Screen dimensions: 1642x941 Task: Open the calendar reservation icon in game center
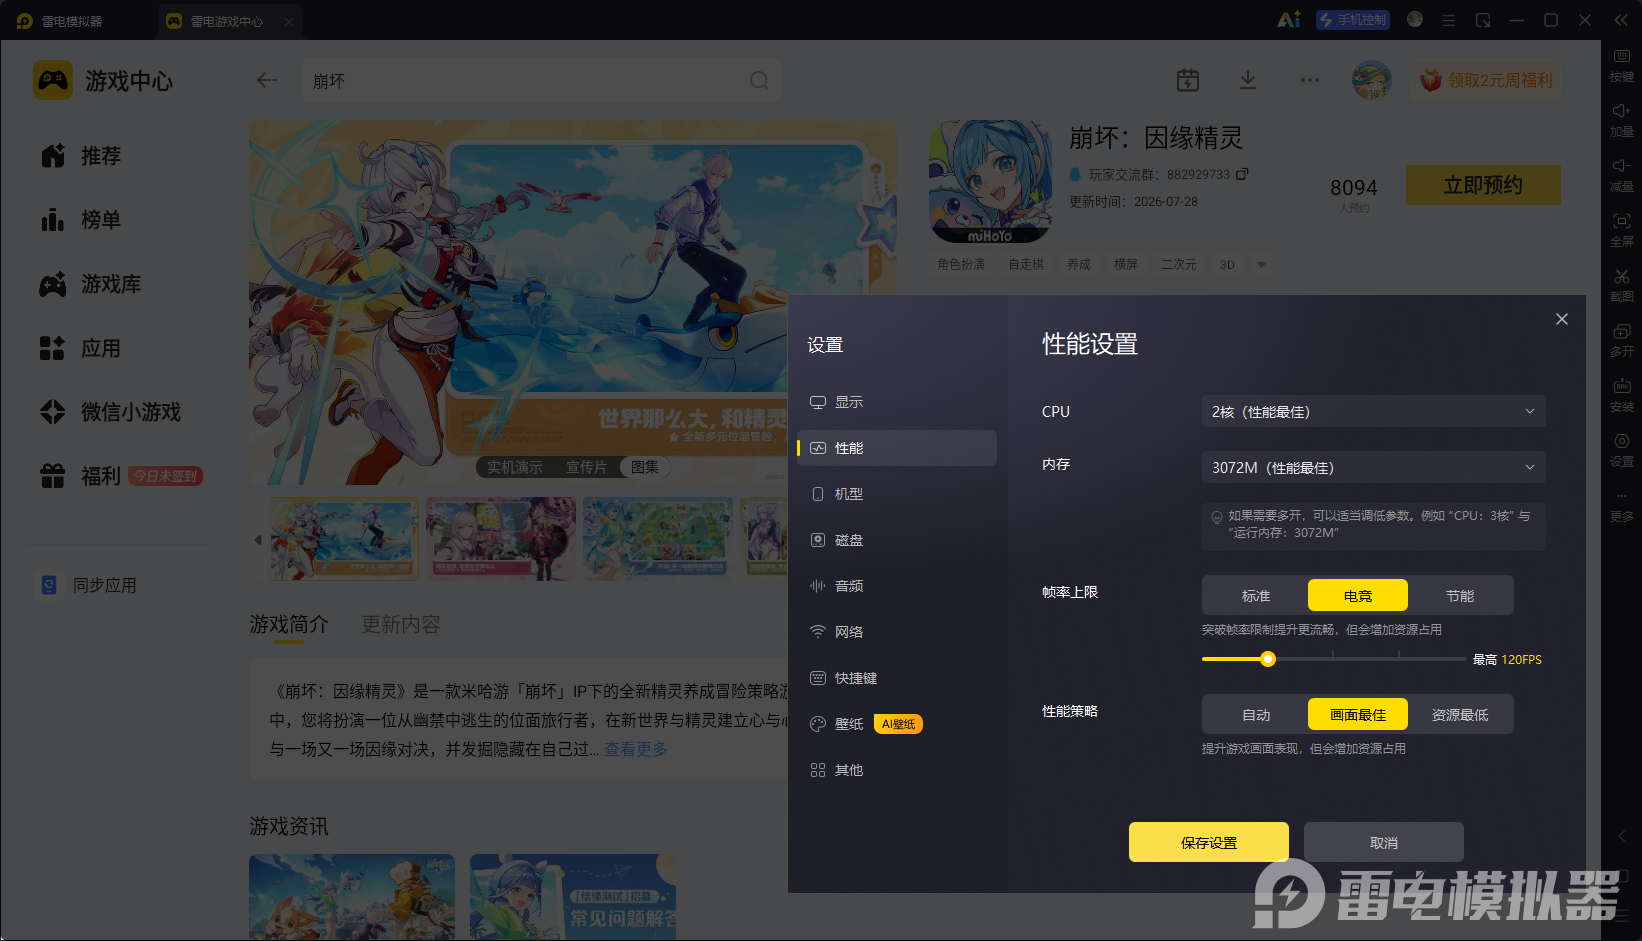tap(1188, 80)
